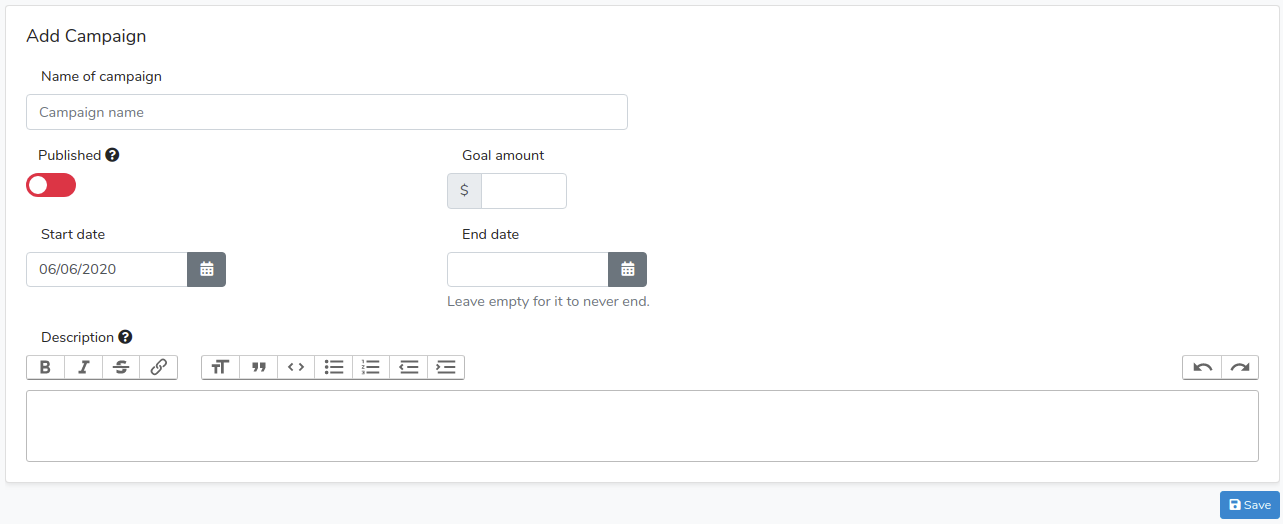Open the Start date calendar picker
Viewport: 1283px width, 524px height.
[x=207, y=269]
